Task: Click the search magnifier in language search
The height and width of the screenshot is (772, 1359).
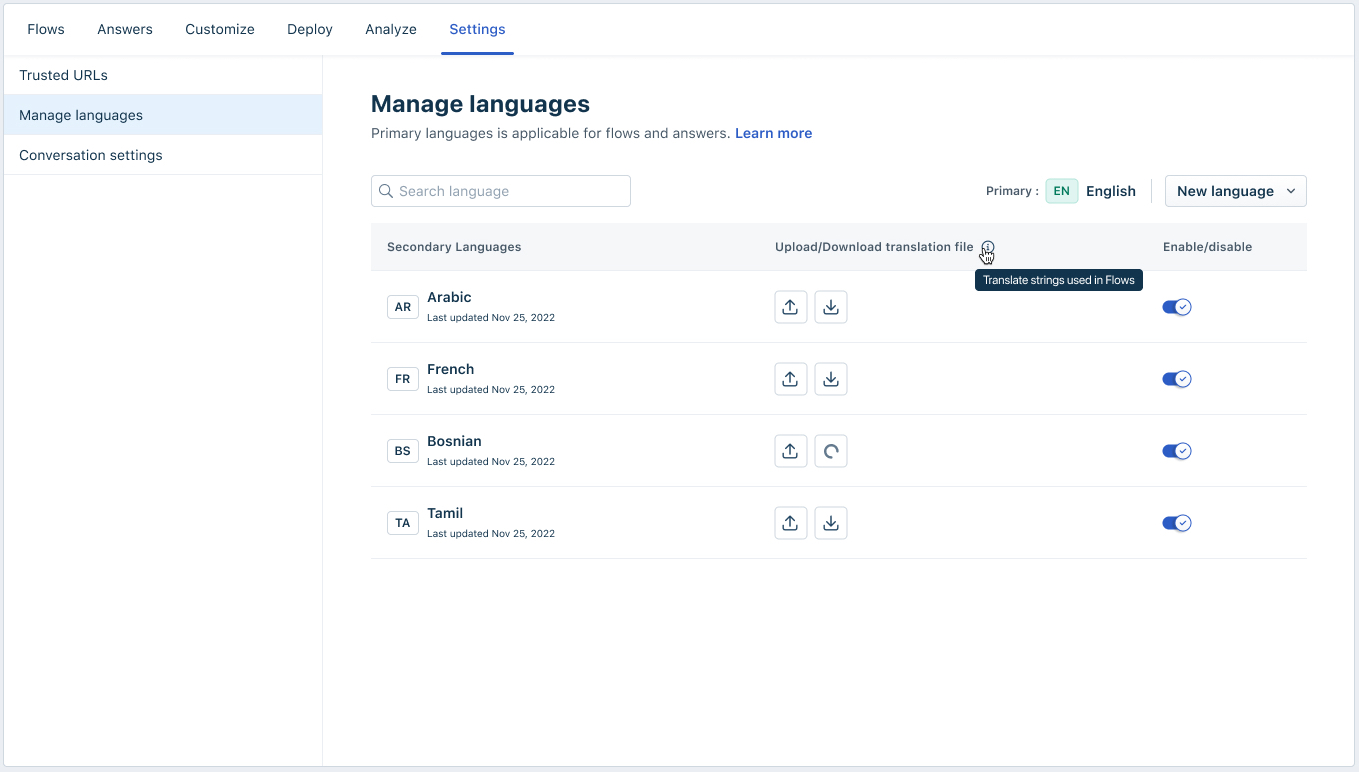Action: (386, 191)
